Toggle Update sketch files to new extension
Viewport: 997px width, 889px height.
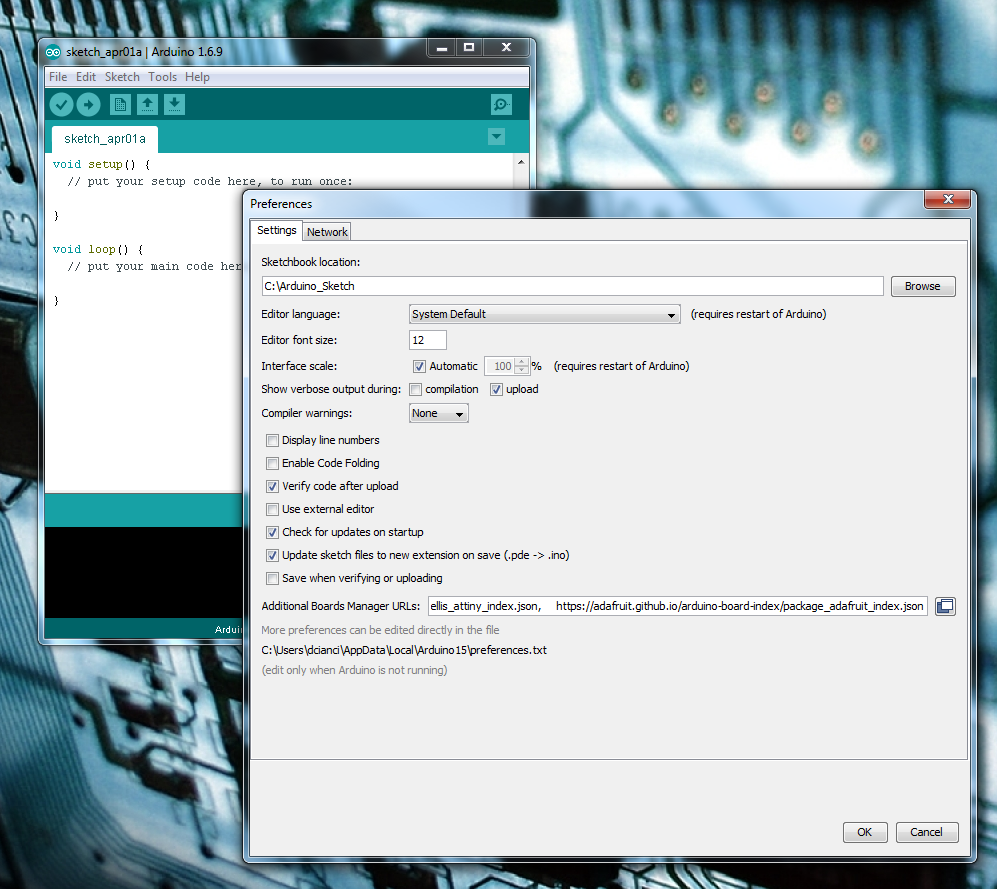point(272,555)
